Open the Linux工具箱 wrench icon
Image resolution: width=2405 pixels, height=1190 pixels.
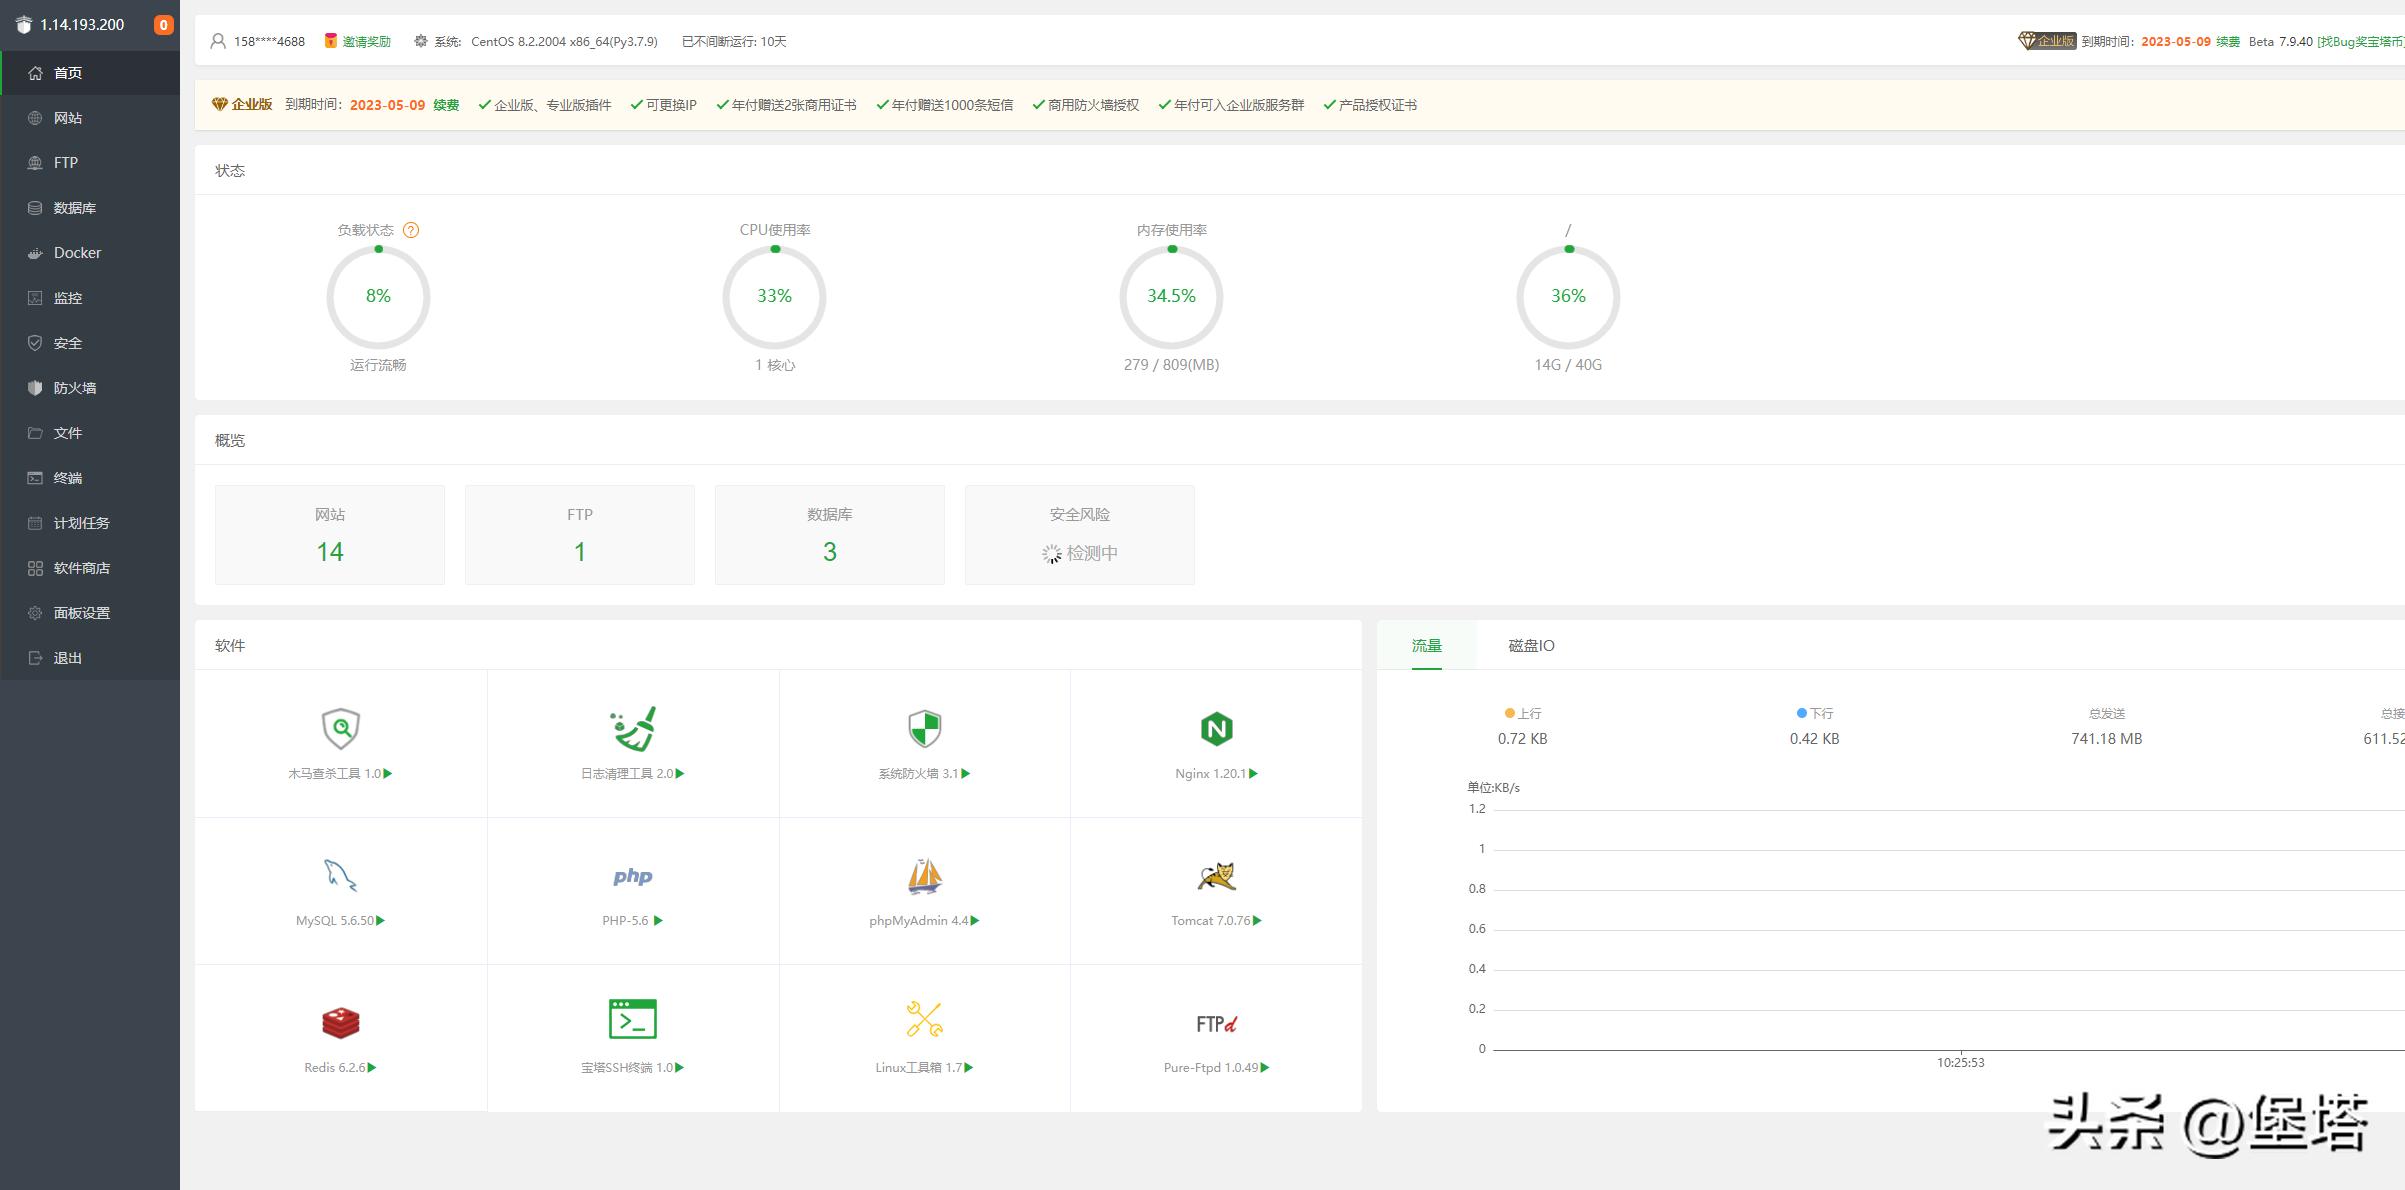click(924, 1020)
